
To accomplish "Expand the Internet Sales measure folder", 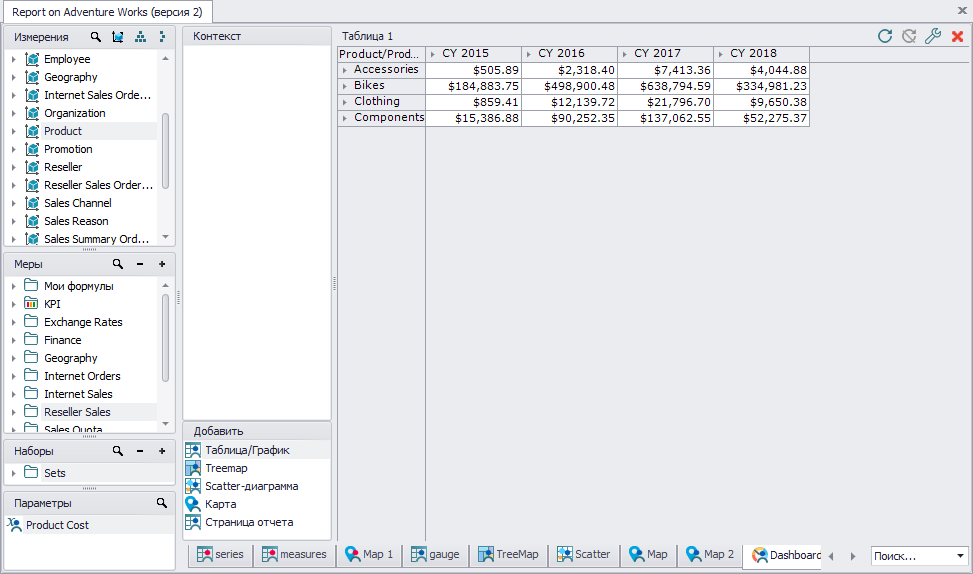I will coord(14,395).
